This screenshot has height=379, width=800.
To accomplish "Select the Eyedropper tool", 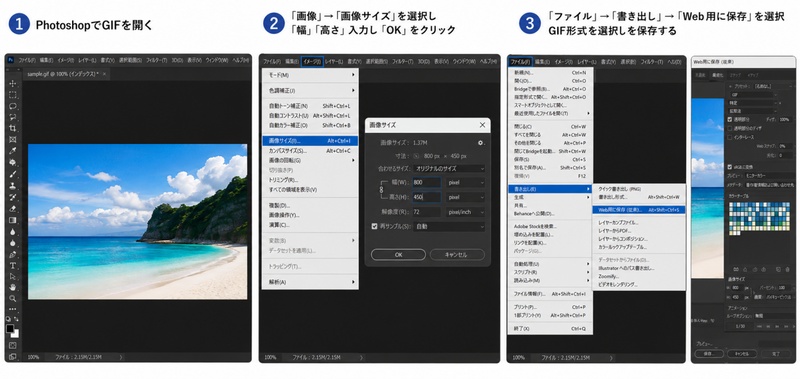I will (13, 151).
